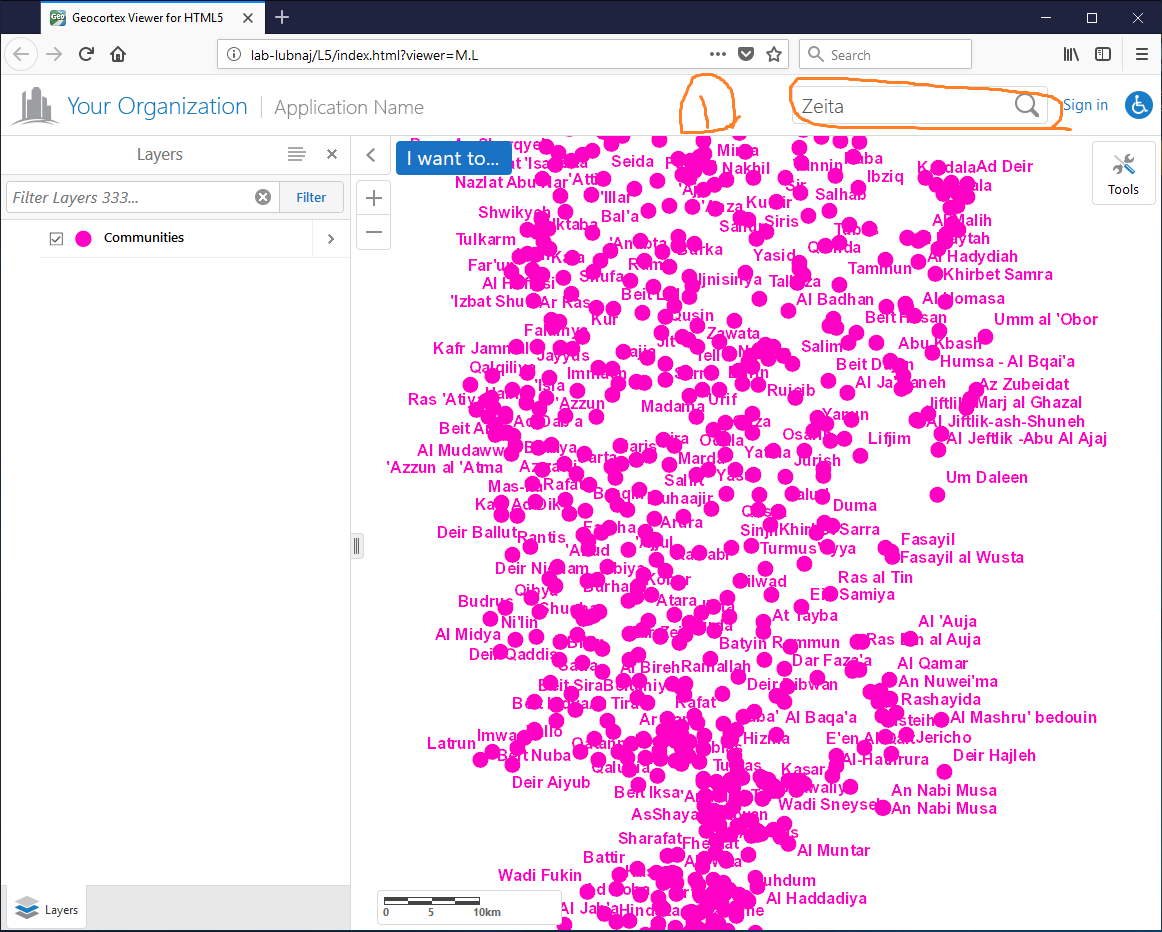1162x932 pixels.
Task: Save page to Pocket icon
Action: [x=746, y=54]
